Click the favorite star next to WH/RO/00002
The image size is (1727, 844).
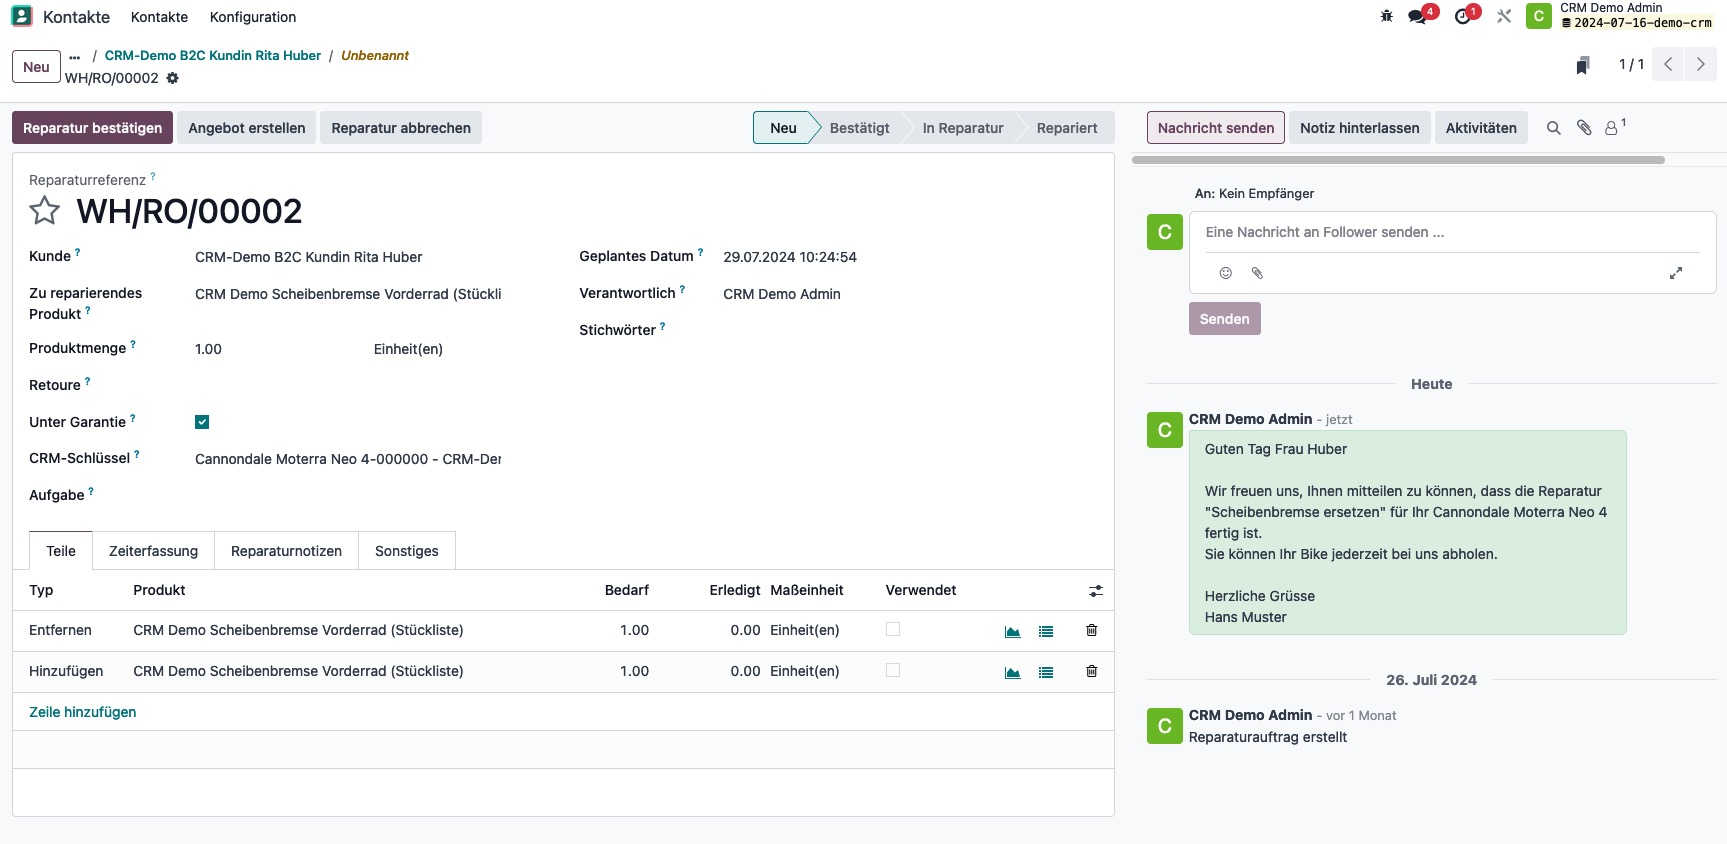coord(45,211)
